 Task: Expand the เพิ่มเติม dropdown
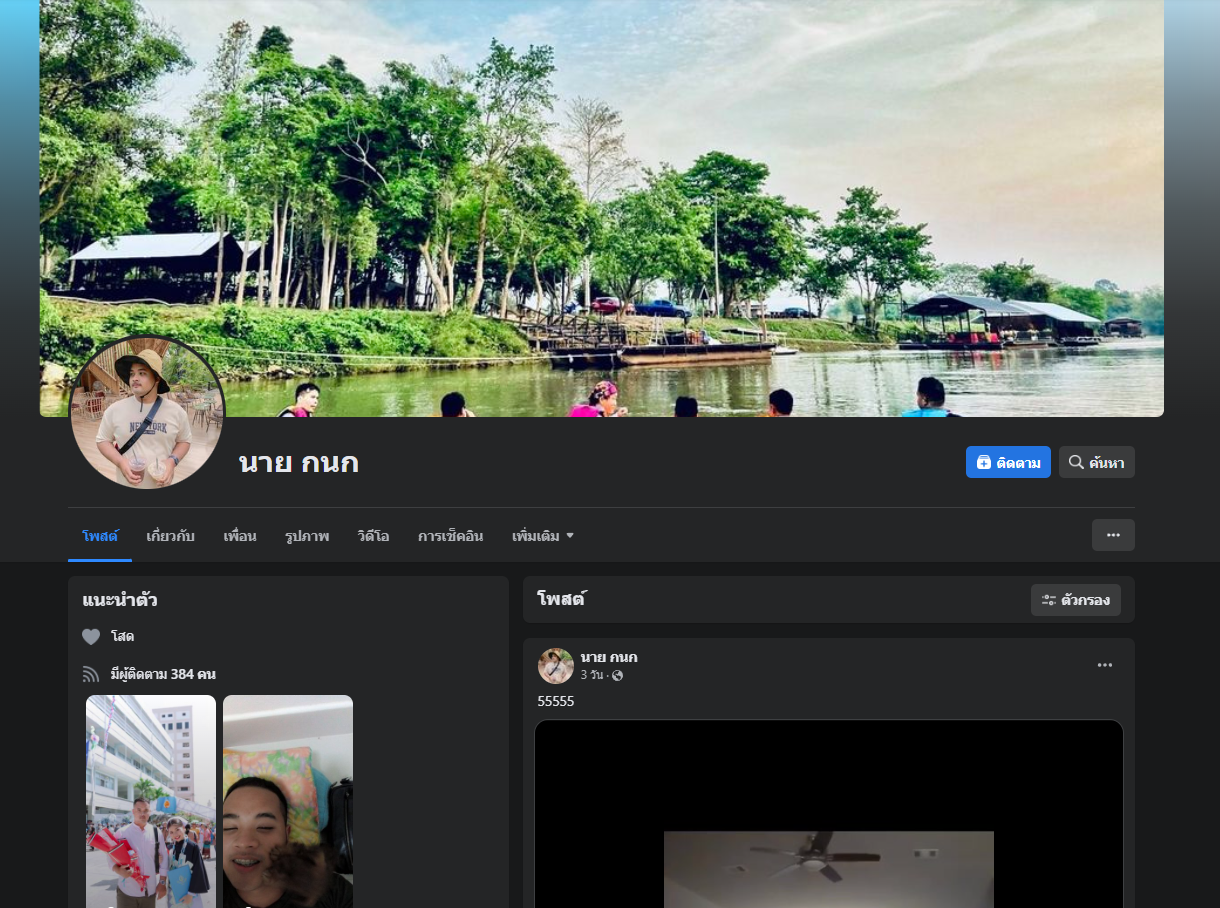coord(543,536)
